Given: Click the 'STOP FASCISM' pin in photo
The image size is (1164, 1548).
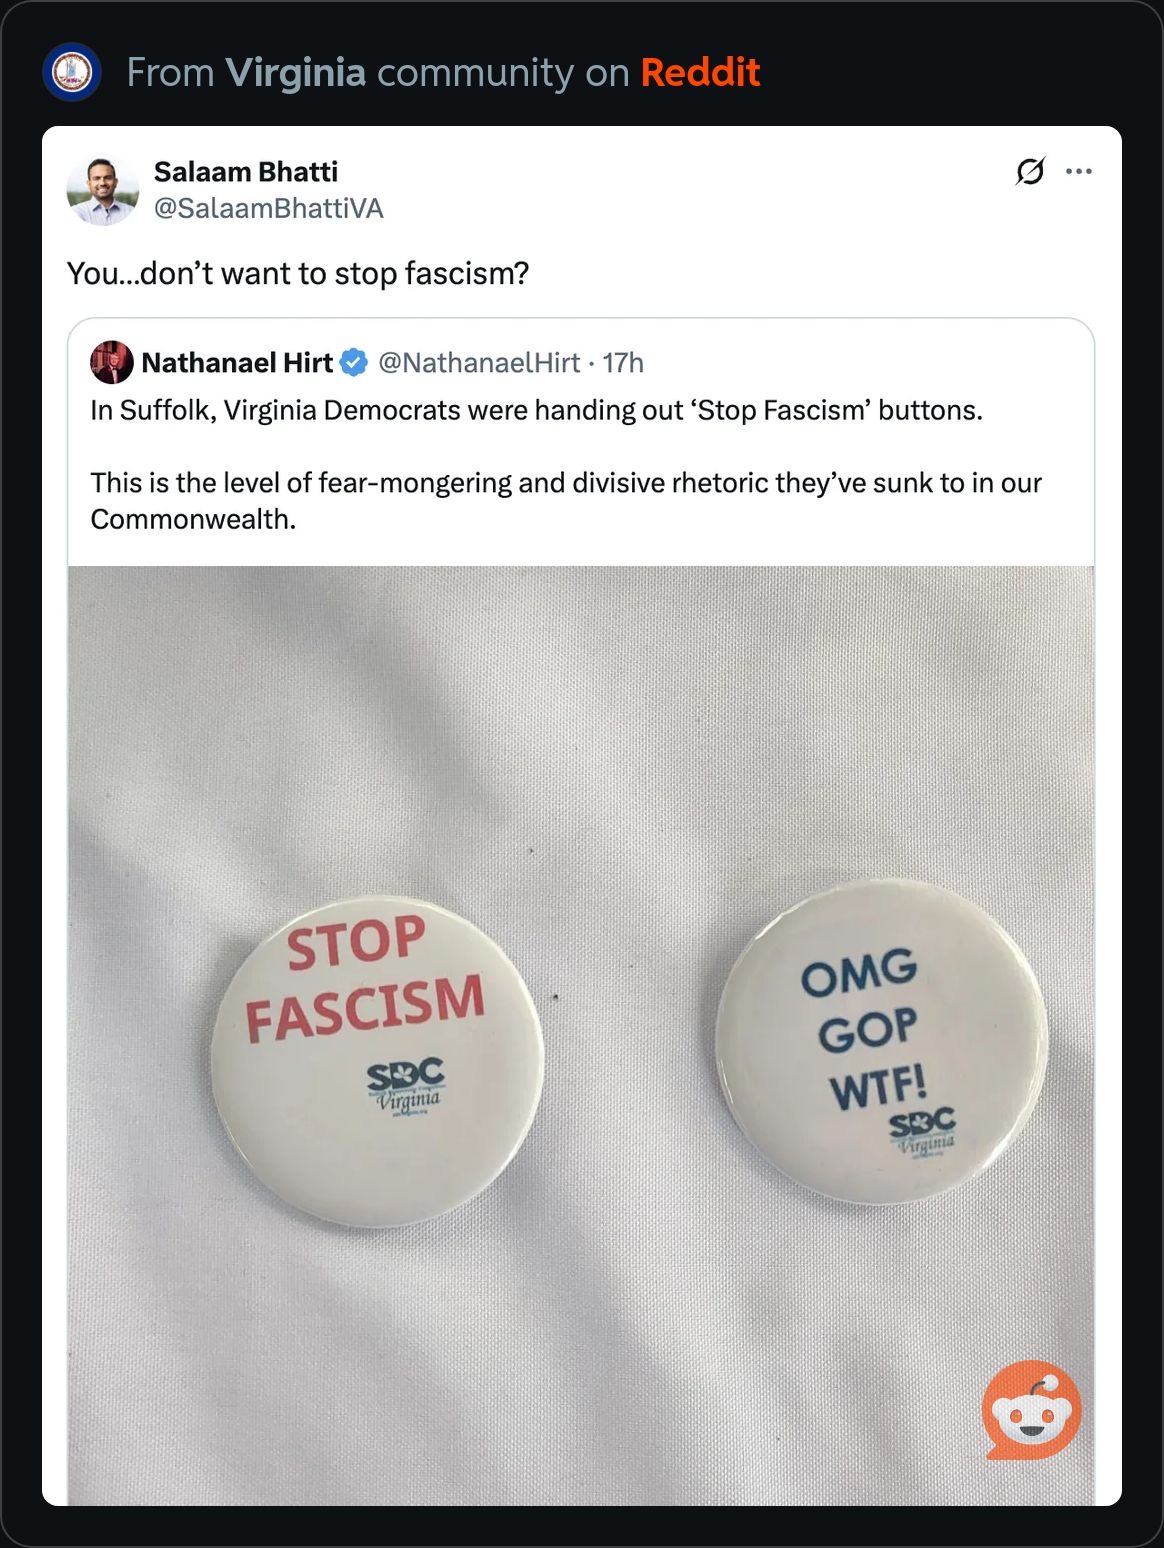Looking at the screenshot, I should coord(376,1060).
